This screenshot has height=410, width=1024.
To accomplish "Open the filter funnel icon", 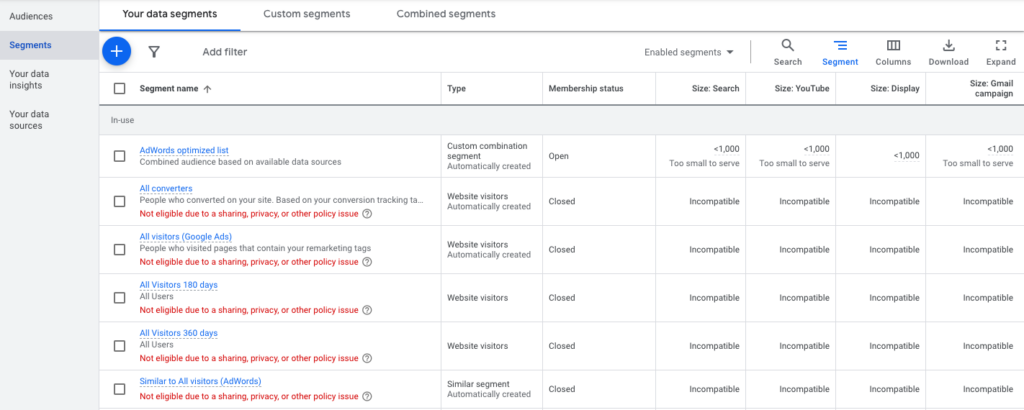I will pos(154,52).
